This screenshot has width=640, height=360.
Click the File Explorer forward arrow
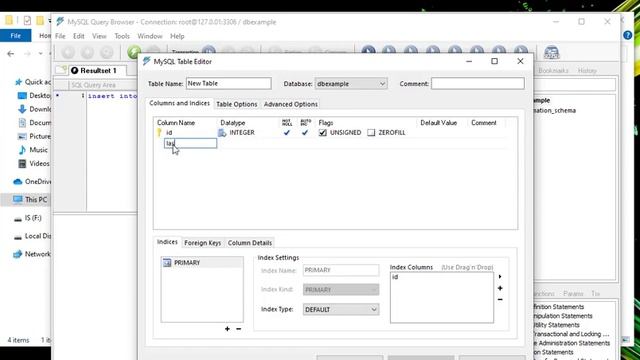click(27, 53)
